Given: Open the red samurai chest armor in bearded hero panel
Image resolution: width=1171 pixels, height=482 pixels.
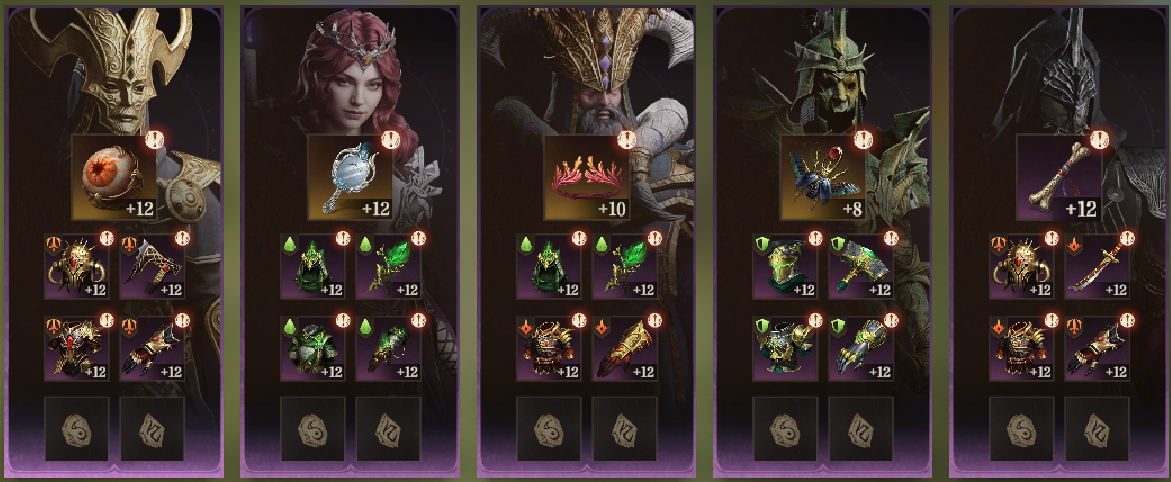Looking at the screenshot, I should [x=549, y=349].
